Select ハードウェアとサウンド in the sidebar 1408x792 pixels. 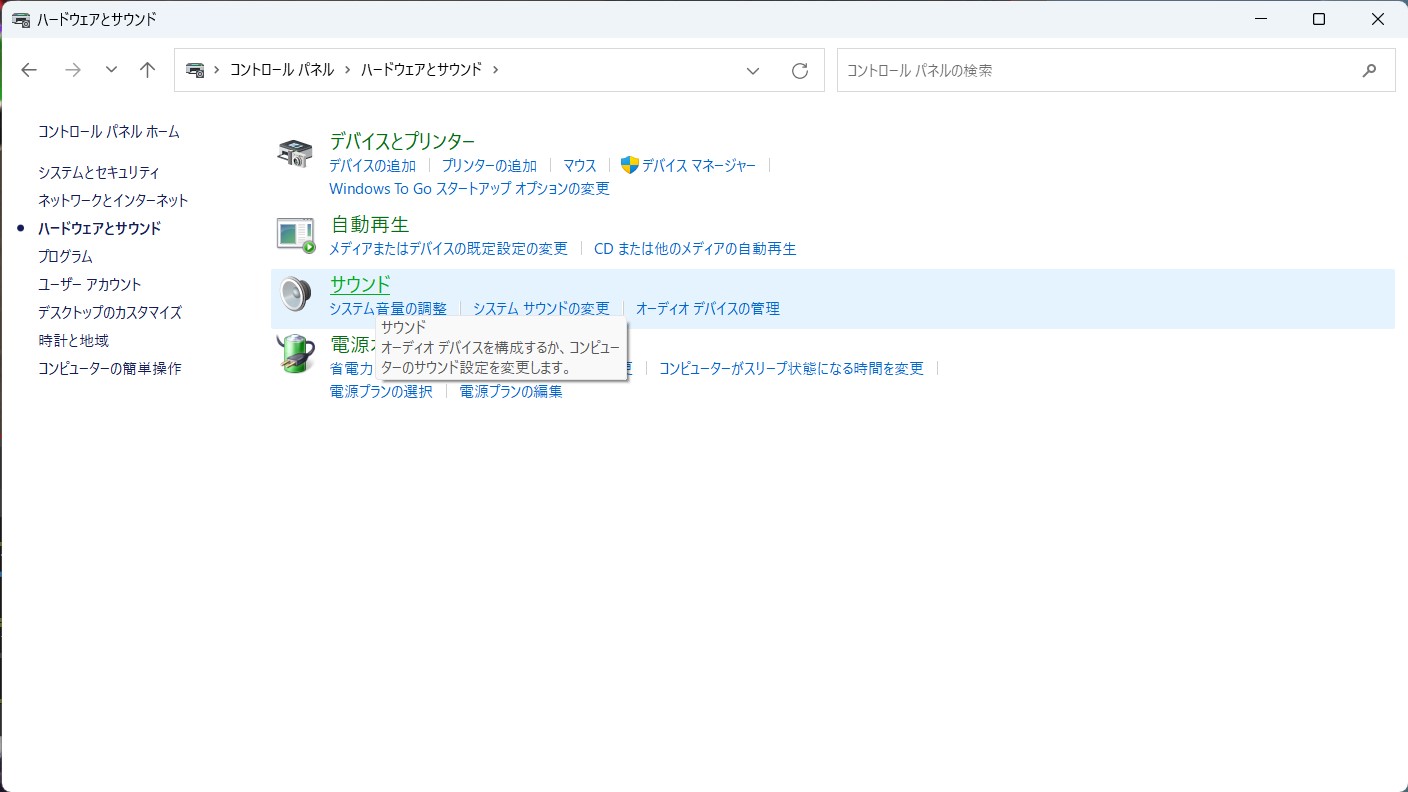point(99,229)
